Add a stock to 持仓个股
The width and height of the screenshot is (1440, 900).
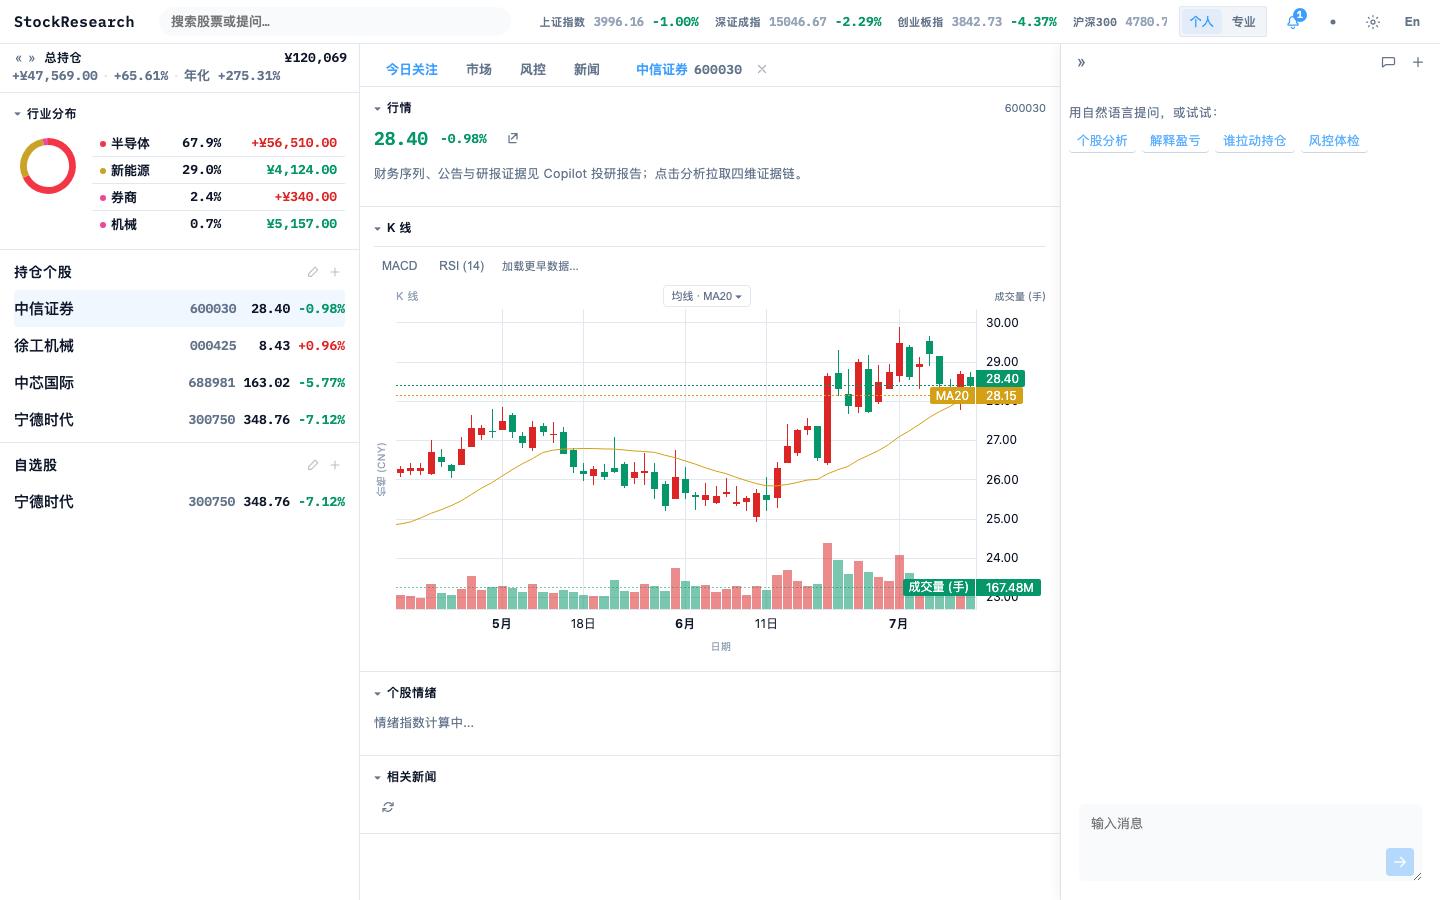coord(335,272)
